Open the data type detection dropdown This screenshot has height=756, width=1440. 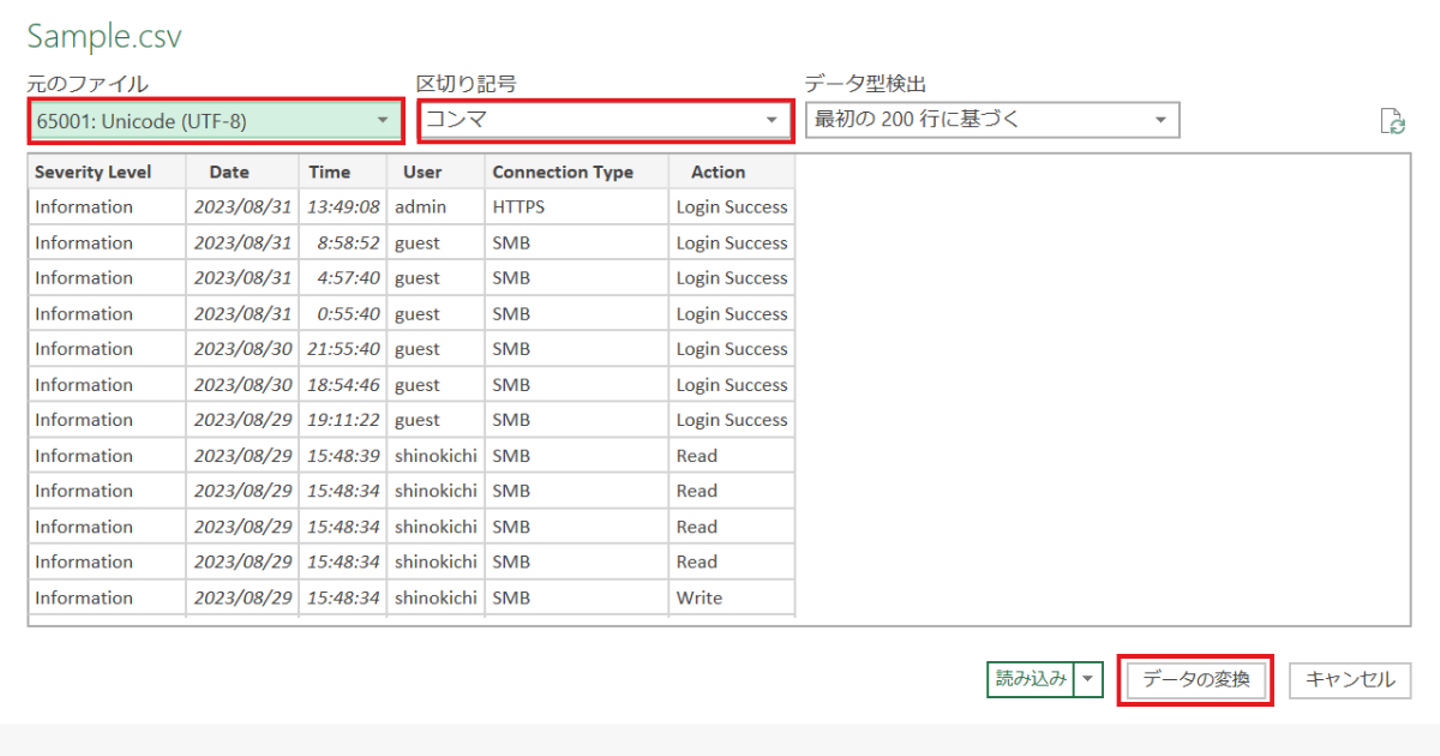[991, 120]
